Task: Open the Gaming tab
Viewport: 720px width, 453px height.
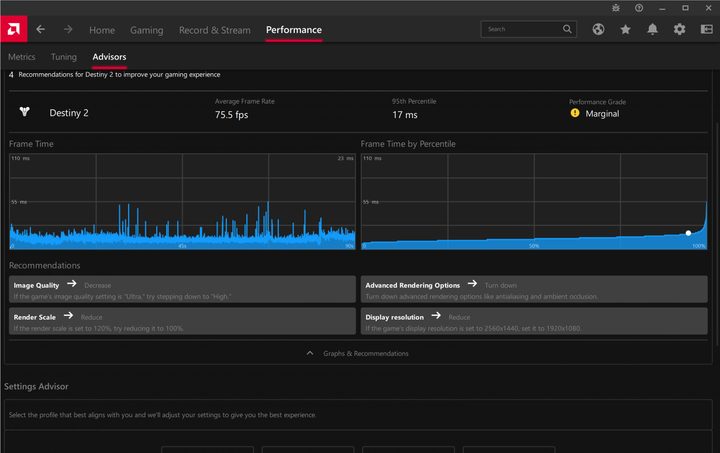Action: pyautogui.click(x=146, y=30)
